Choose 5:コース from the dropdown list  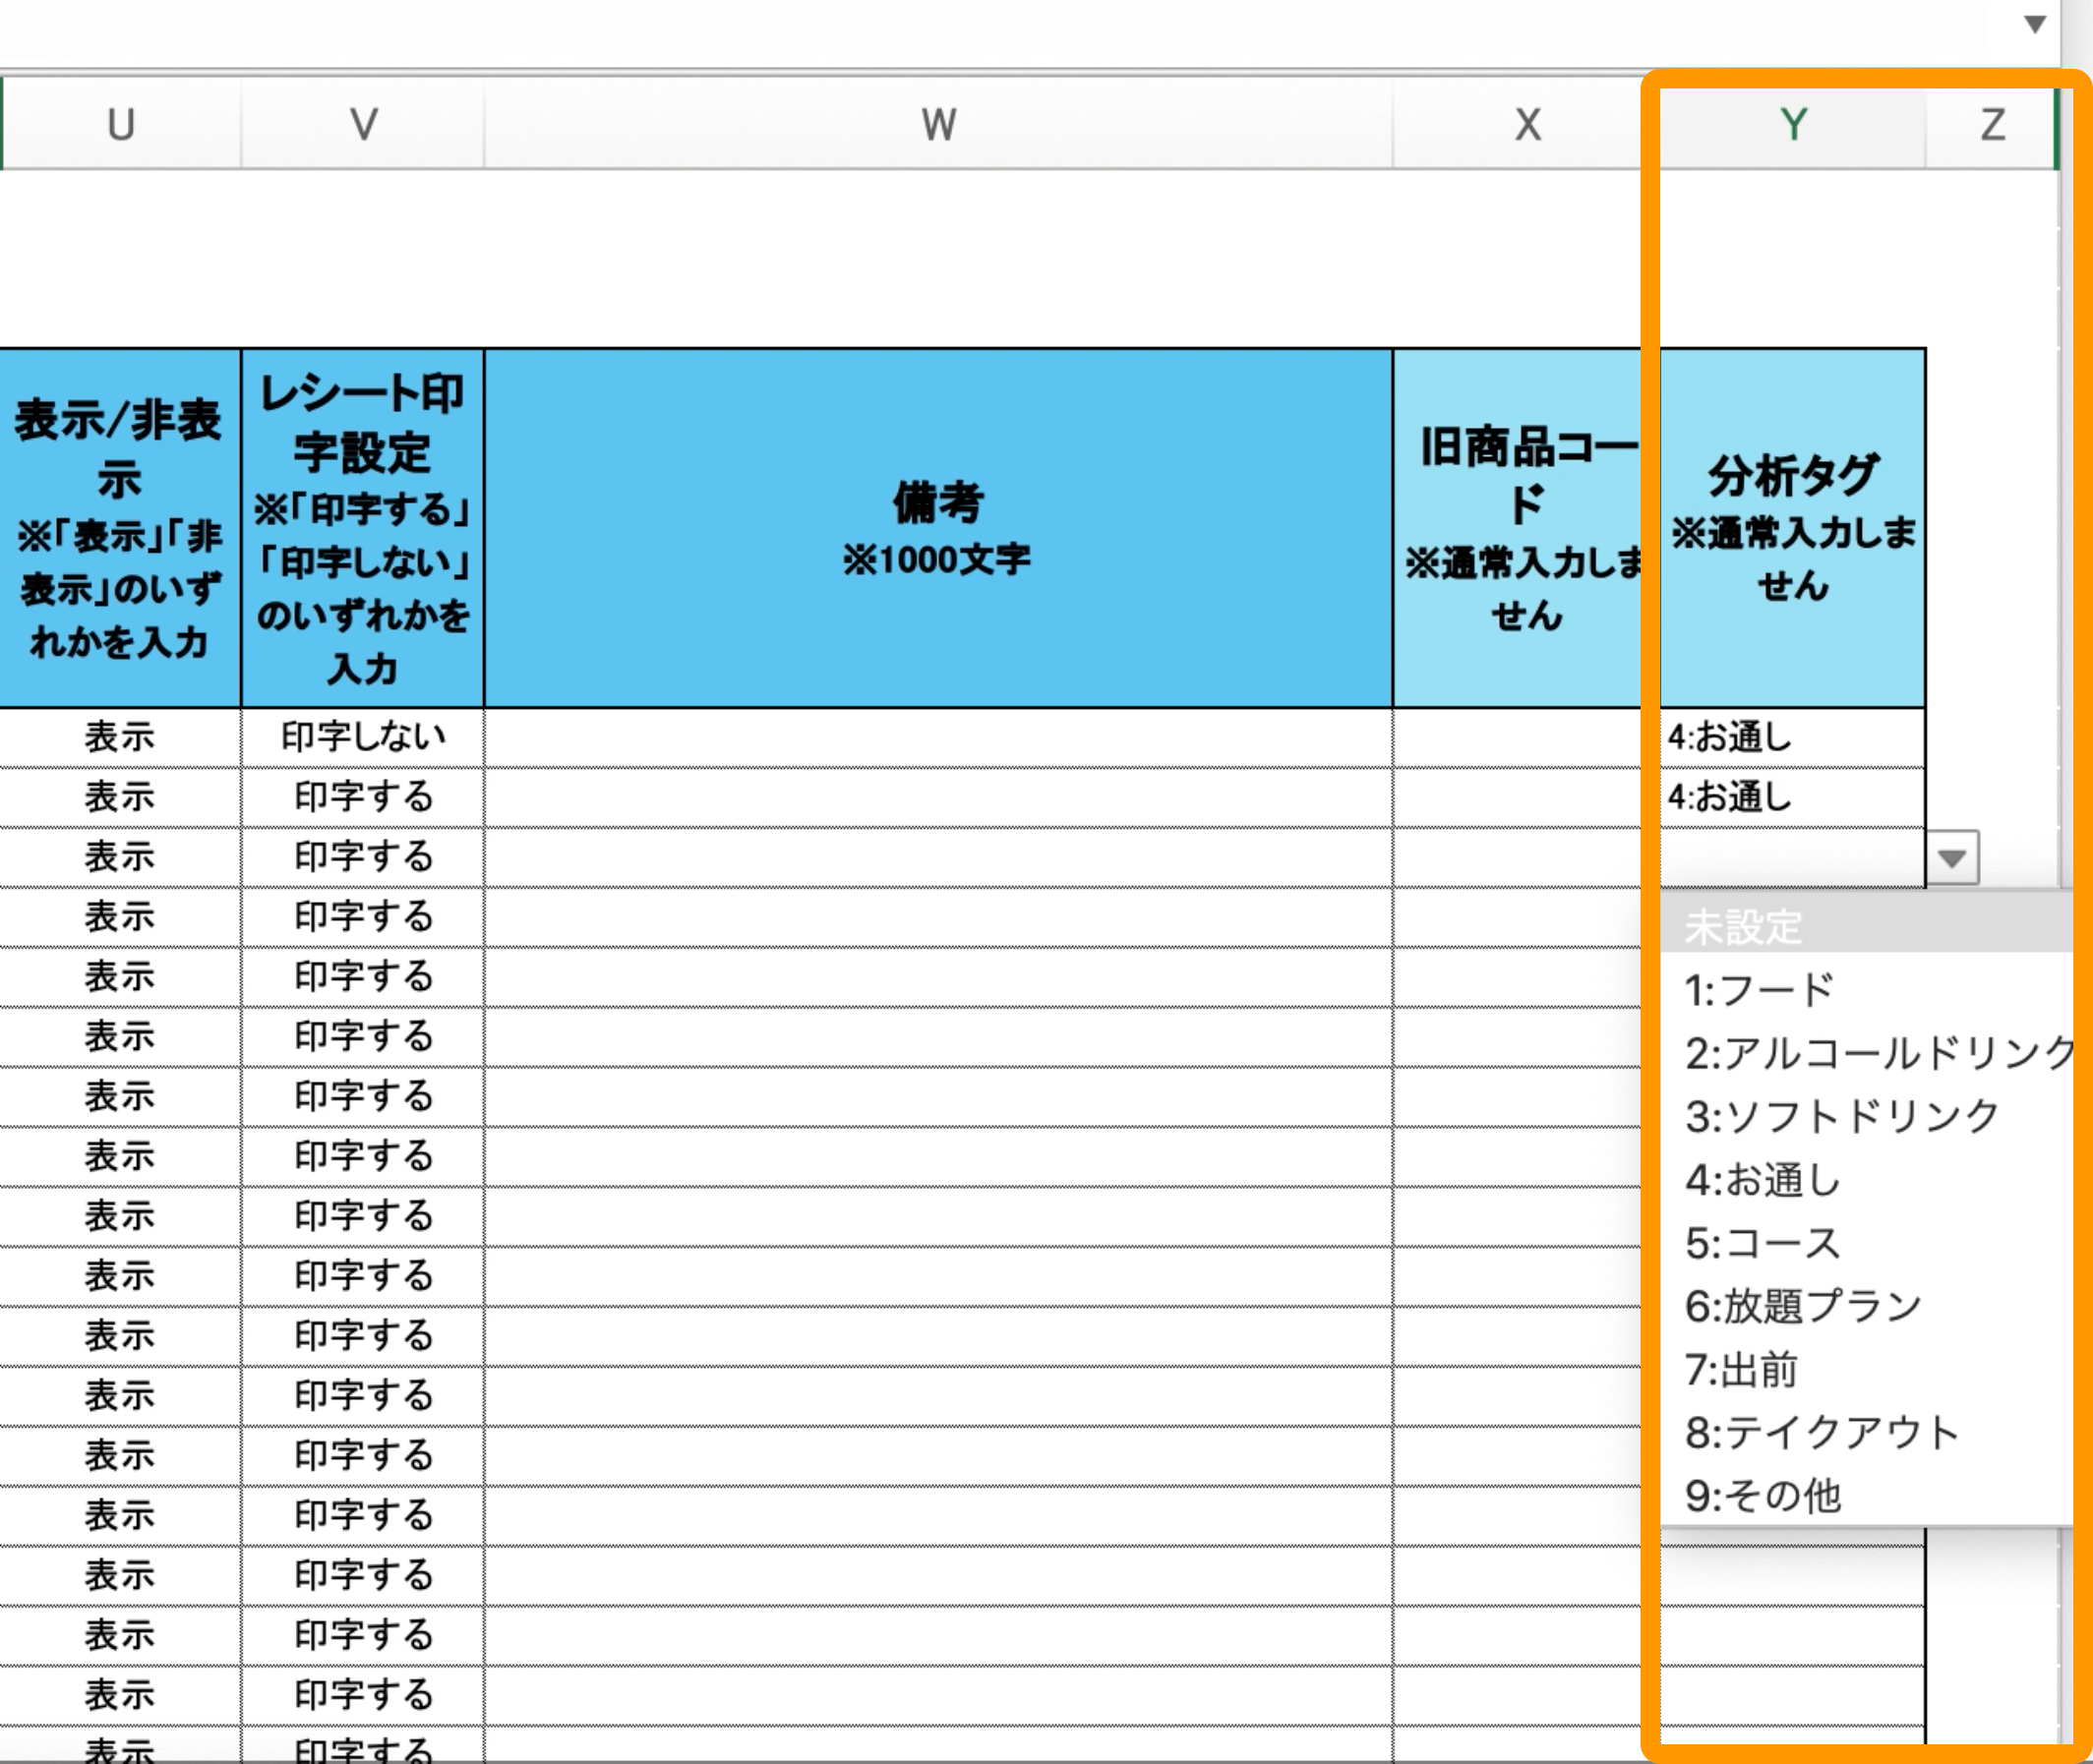click(x=1867, y=1243)
